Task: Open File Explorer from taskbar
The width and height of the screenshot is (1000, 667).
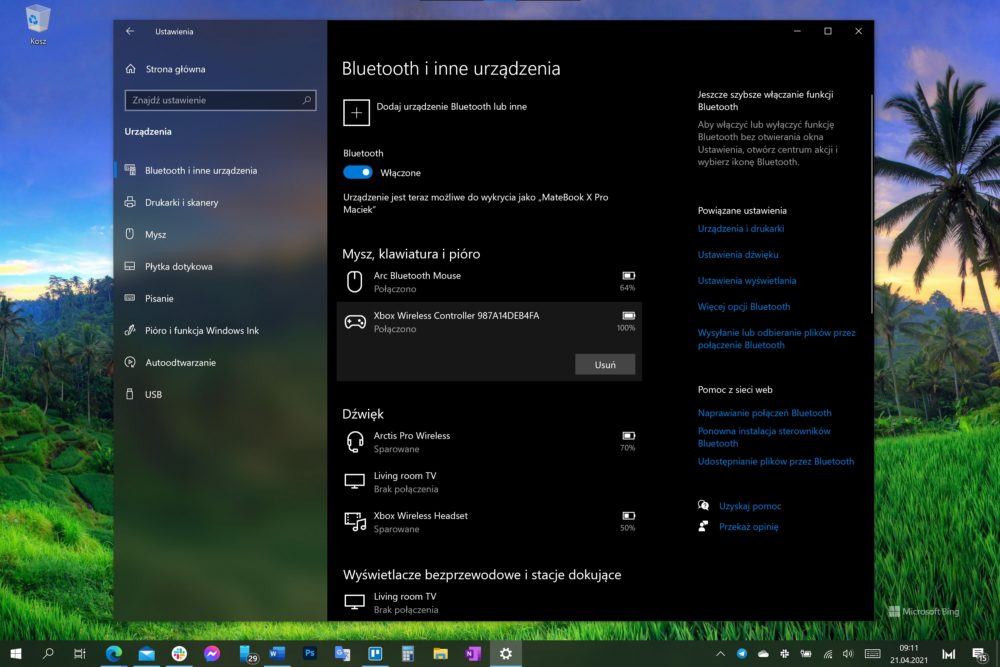Action: 440,654
